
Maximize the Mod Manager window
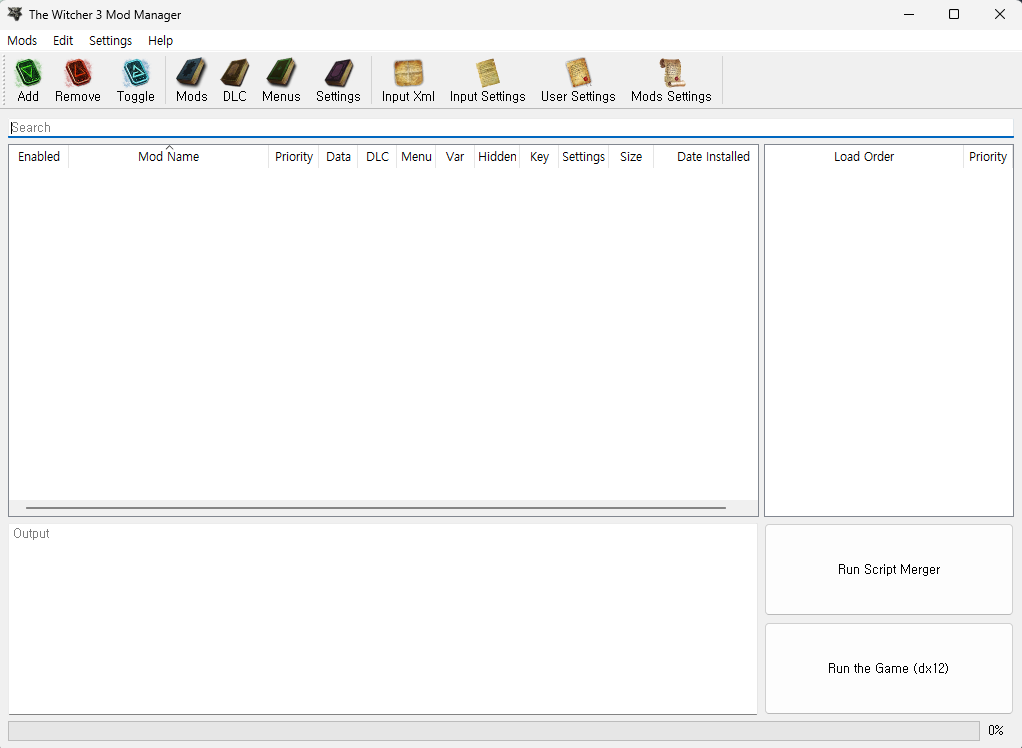[x=954, y=14]
